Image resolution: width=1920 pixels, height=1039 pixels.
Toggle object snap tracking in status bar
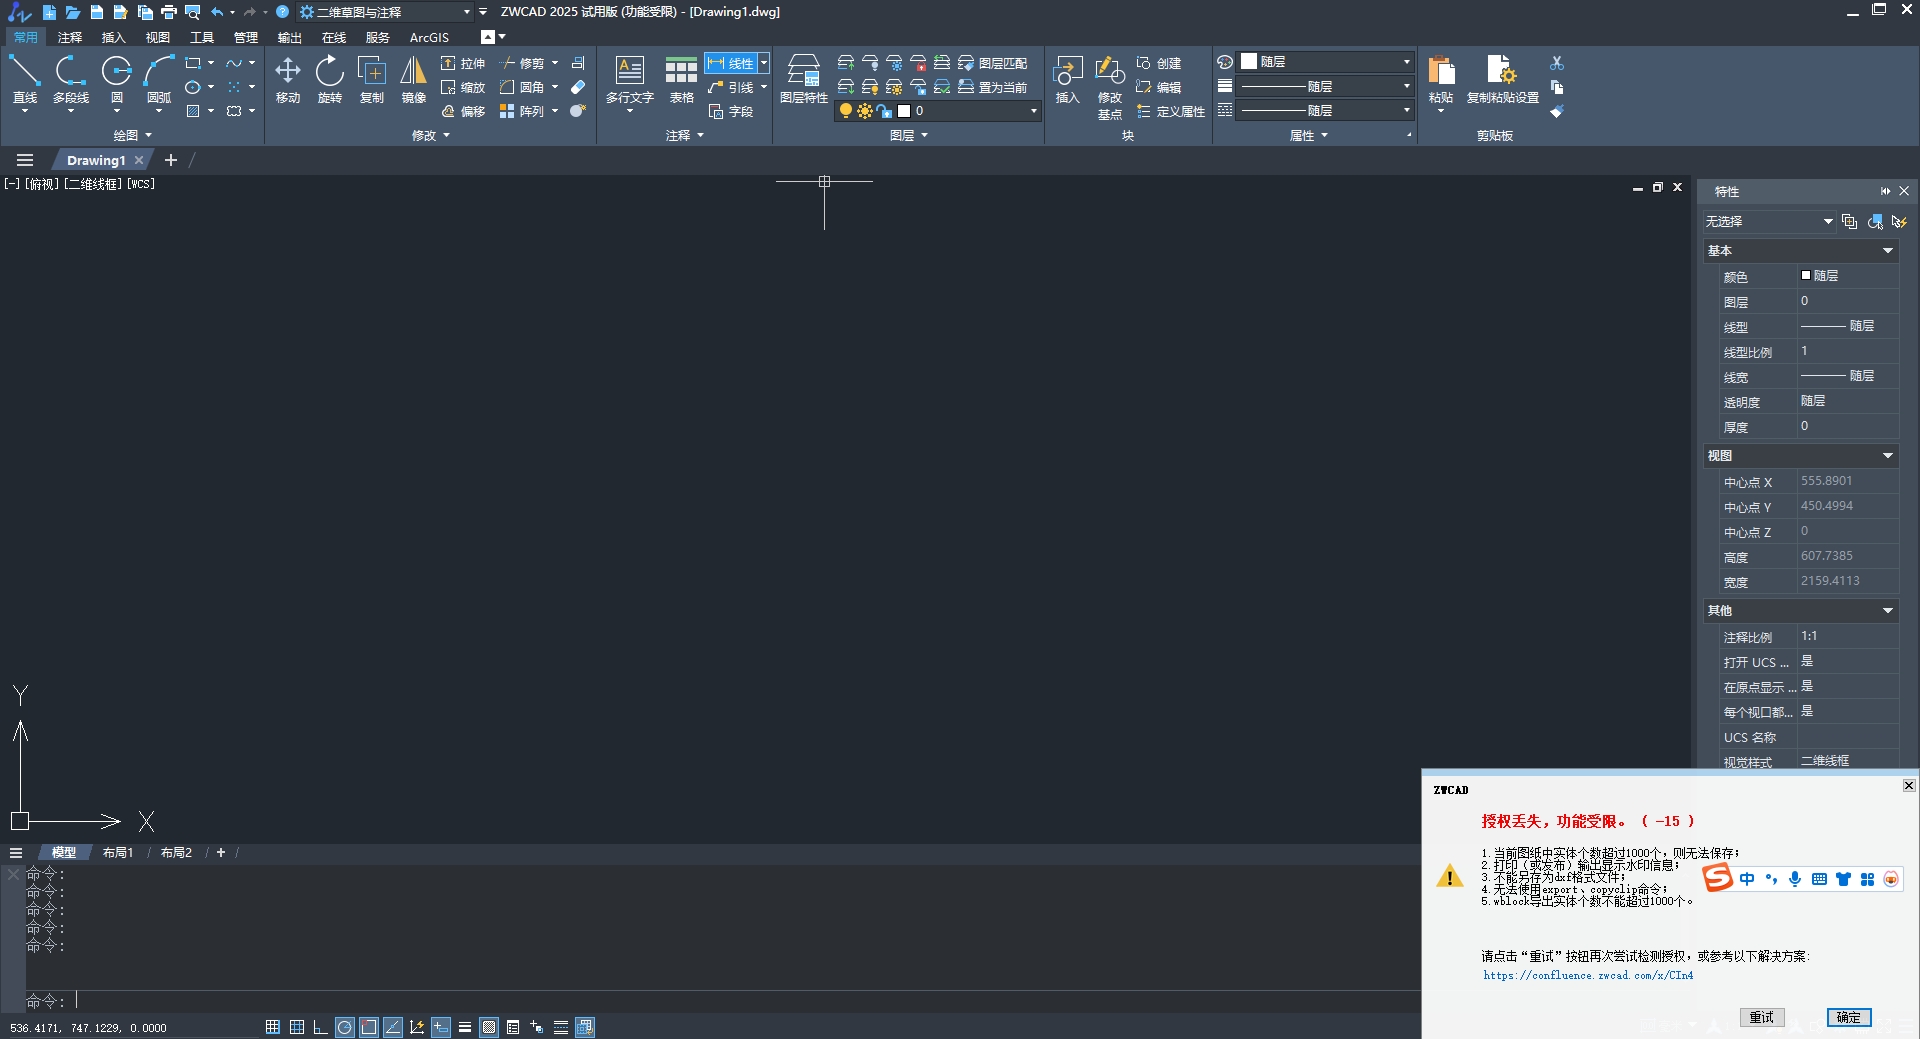click(393, 1027)
